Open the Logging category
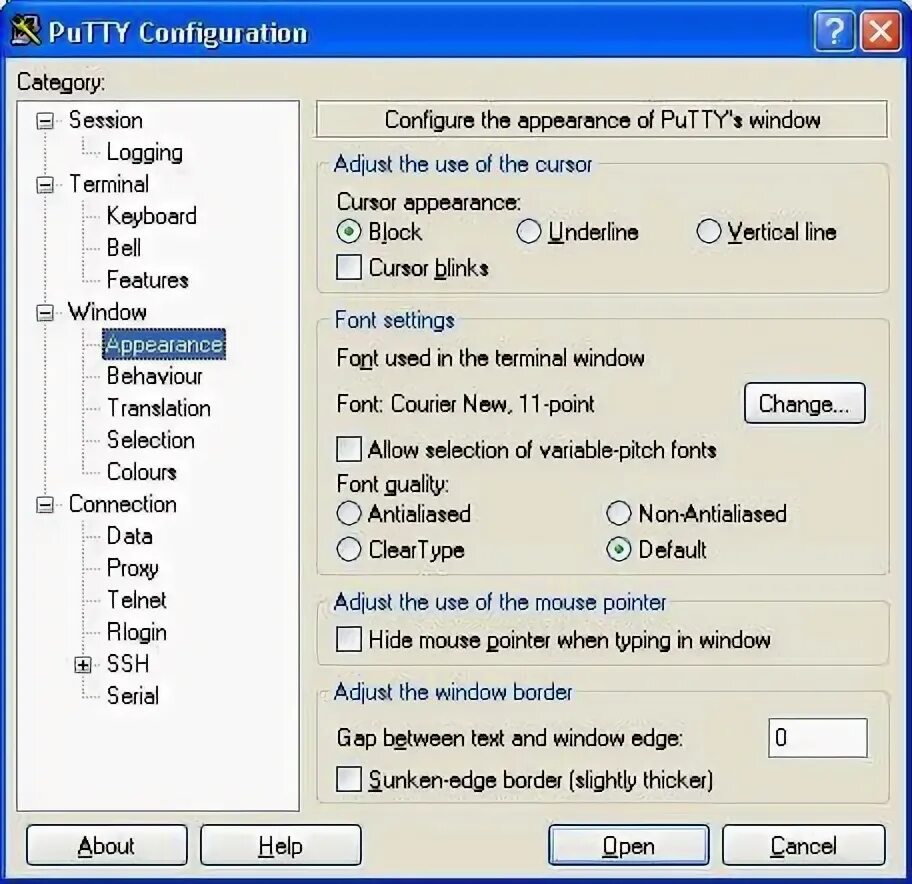Viewport: 912px width, 884px height. click(x=145, y=152)
